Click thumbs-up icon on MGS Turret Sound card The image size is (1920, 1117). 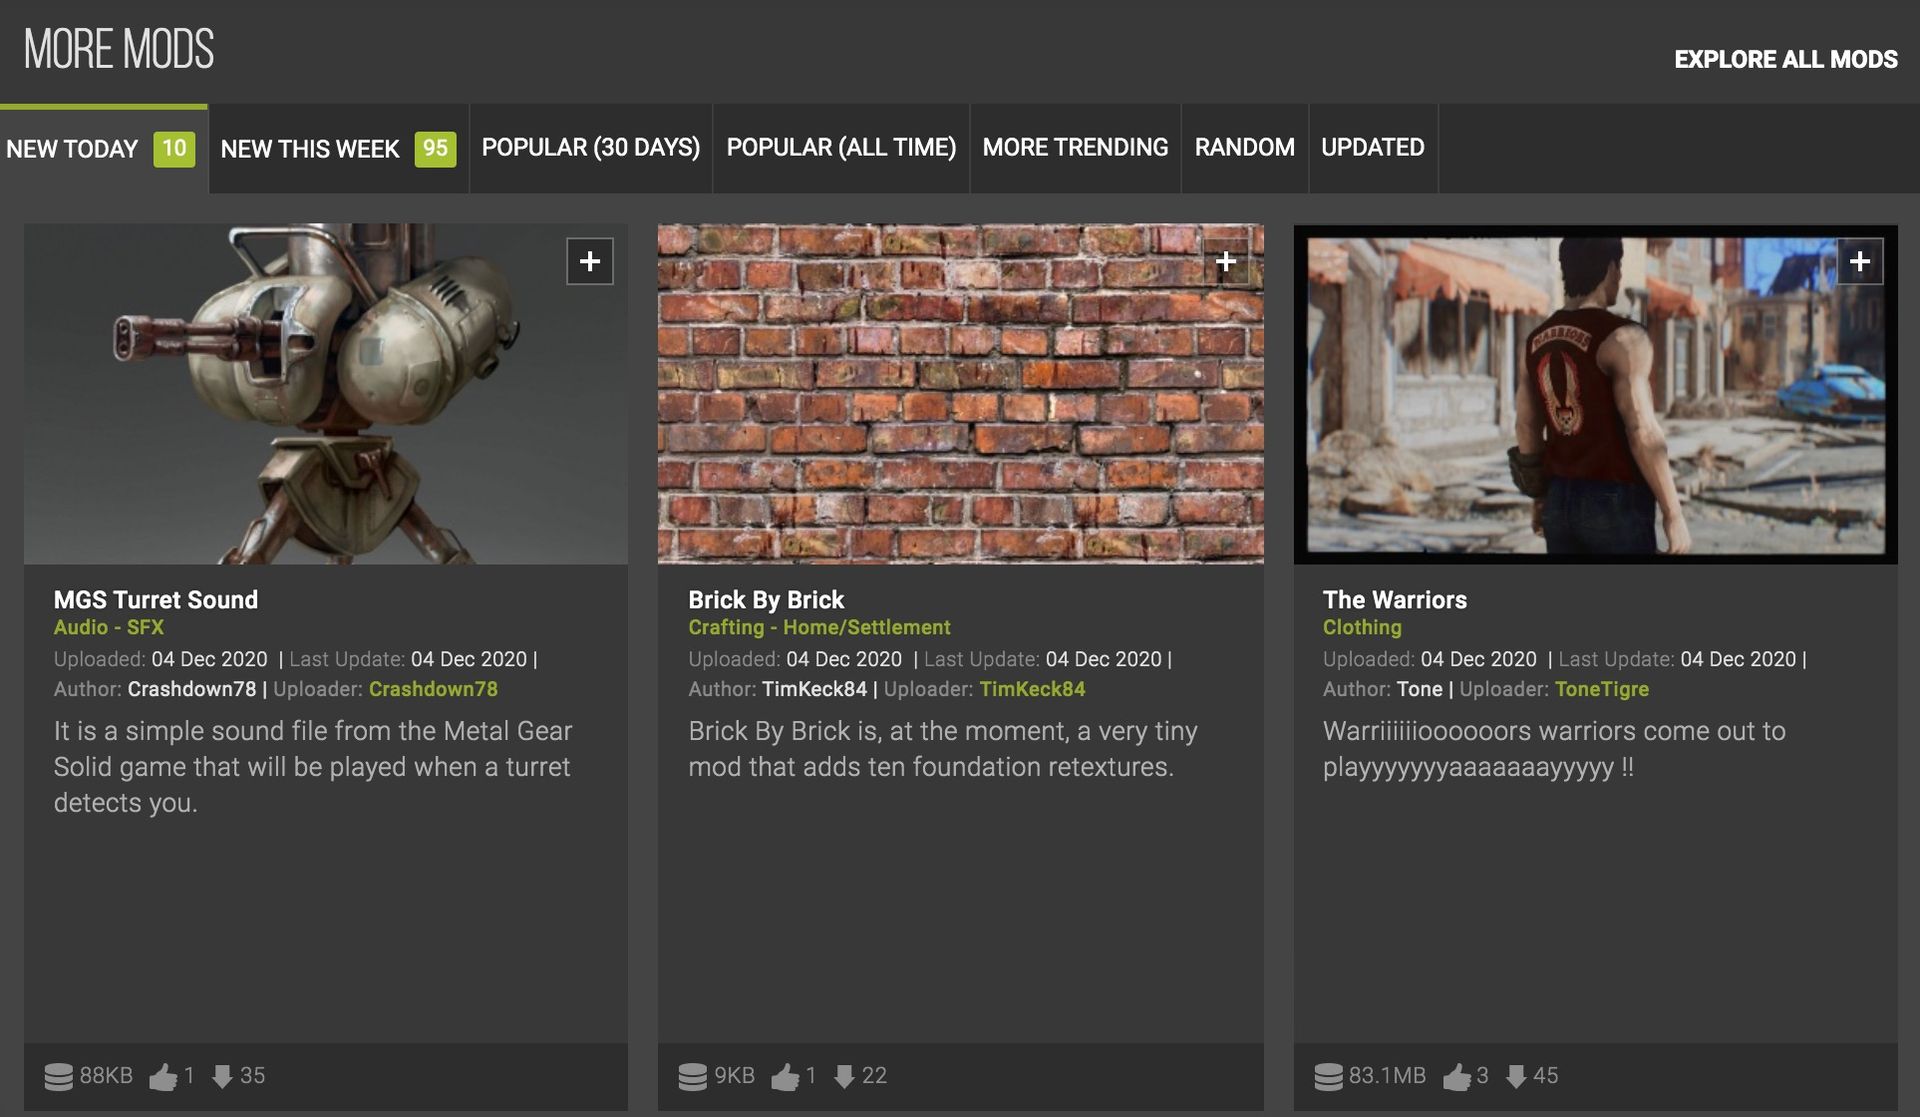[163, 1076]
